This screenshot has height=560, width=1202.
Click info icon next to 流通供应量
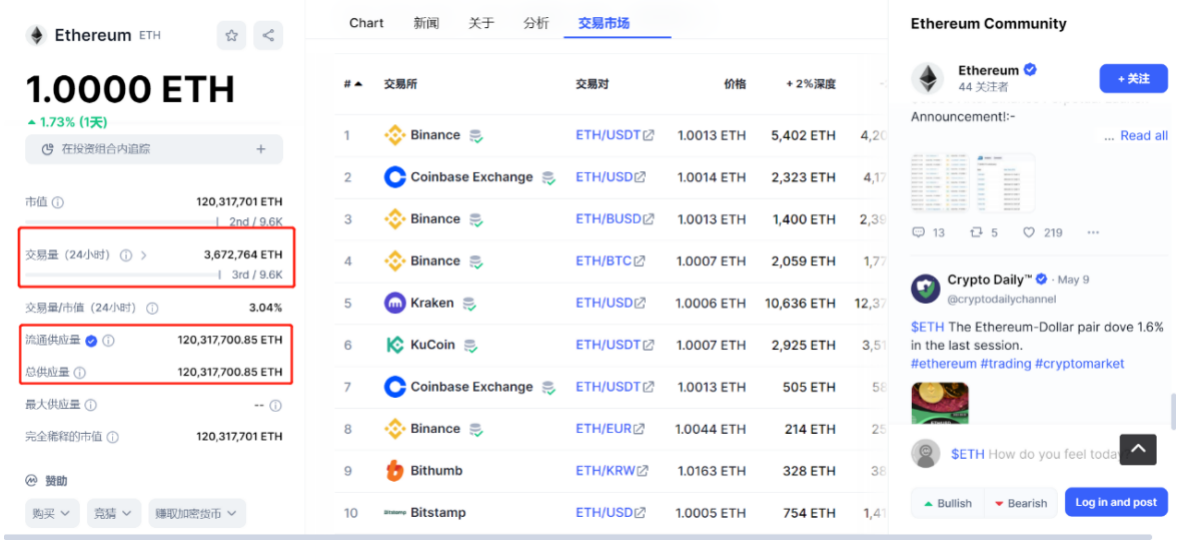tap(109, 340)
